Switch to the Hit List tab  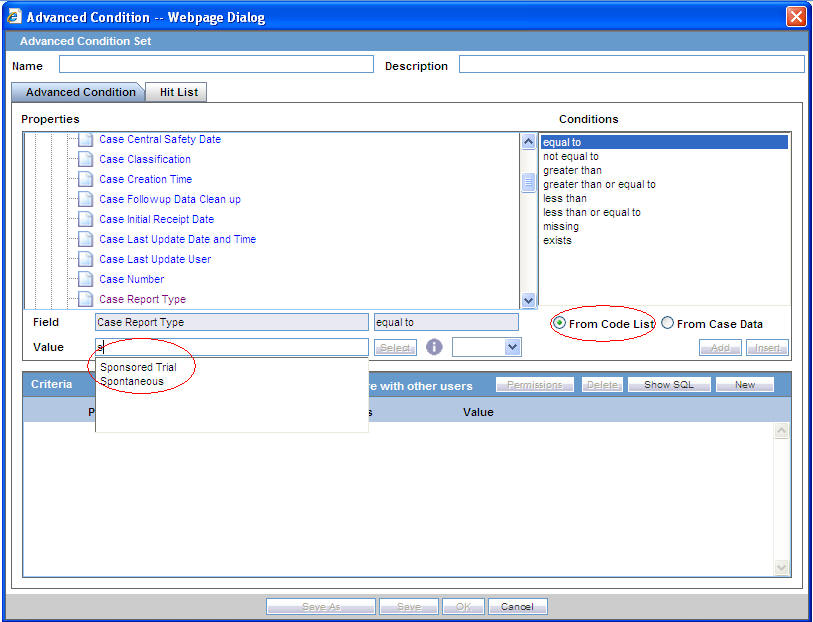(178, 92)
